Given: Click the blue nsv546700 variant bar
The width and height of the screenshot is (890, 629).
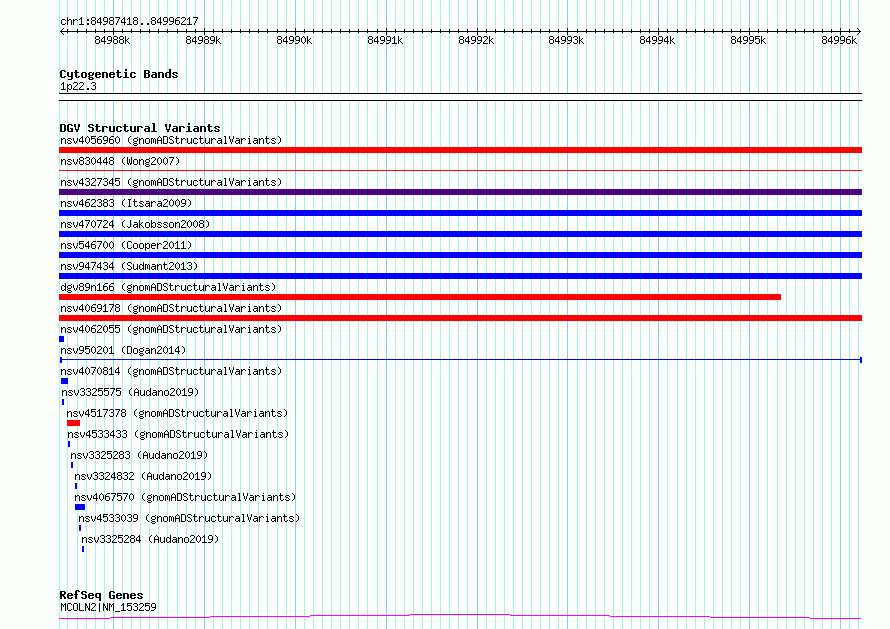Looking at the screenshot, I should (460, 255).
